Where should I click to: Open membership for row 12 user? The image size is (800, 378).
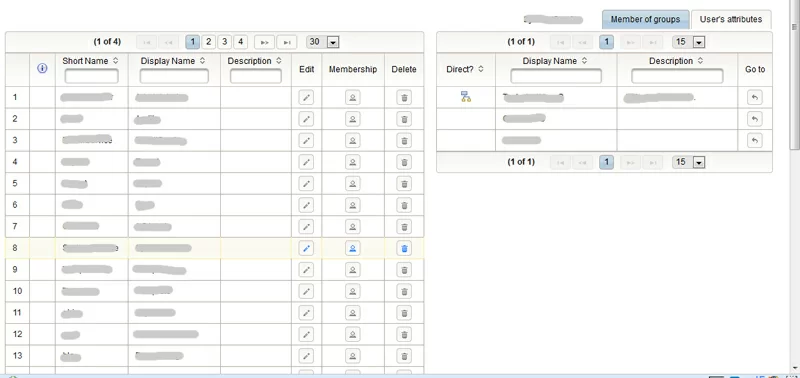(353, 335)
